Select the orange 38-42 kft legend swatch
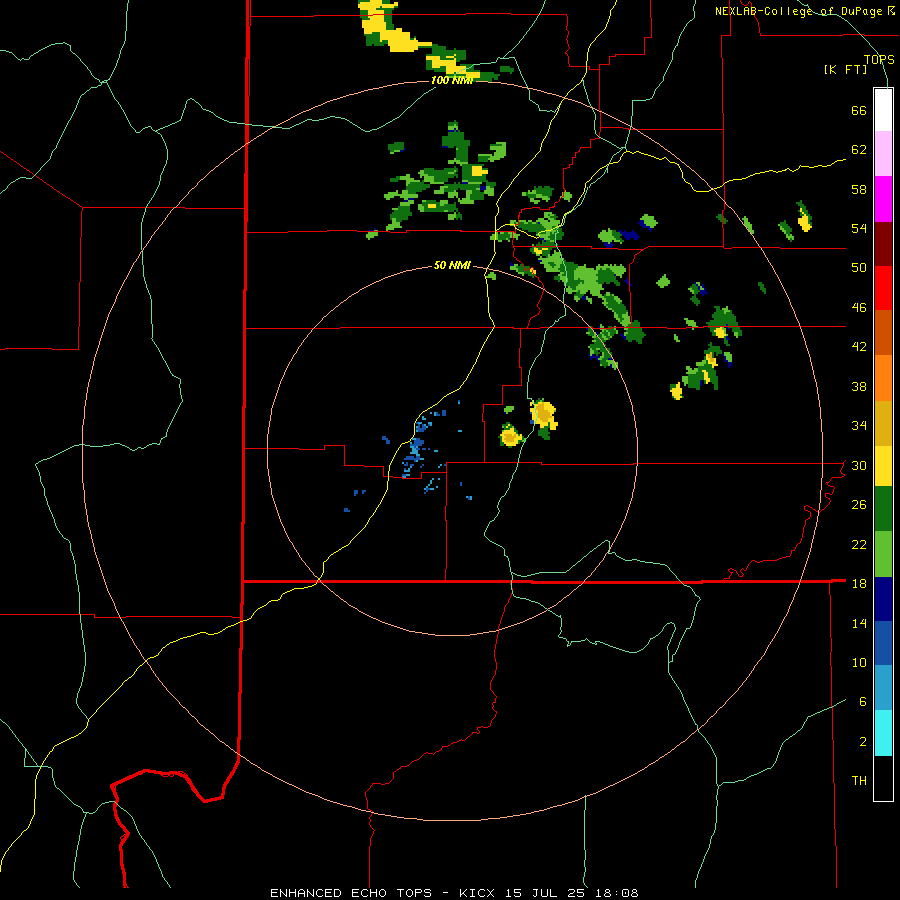900x900 pixels. pos(883,378)
